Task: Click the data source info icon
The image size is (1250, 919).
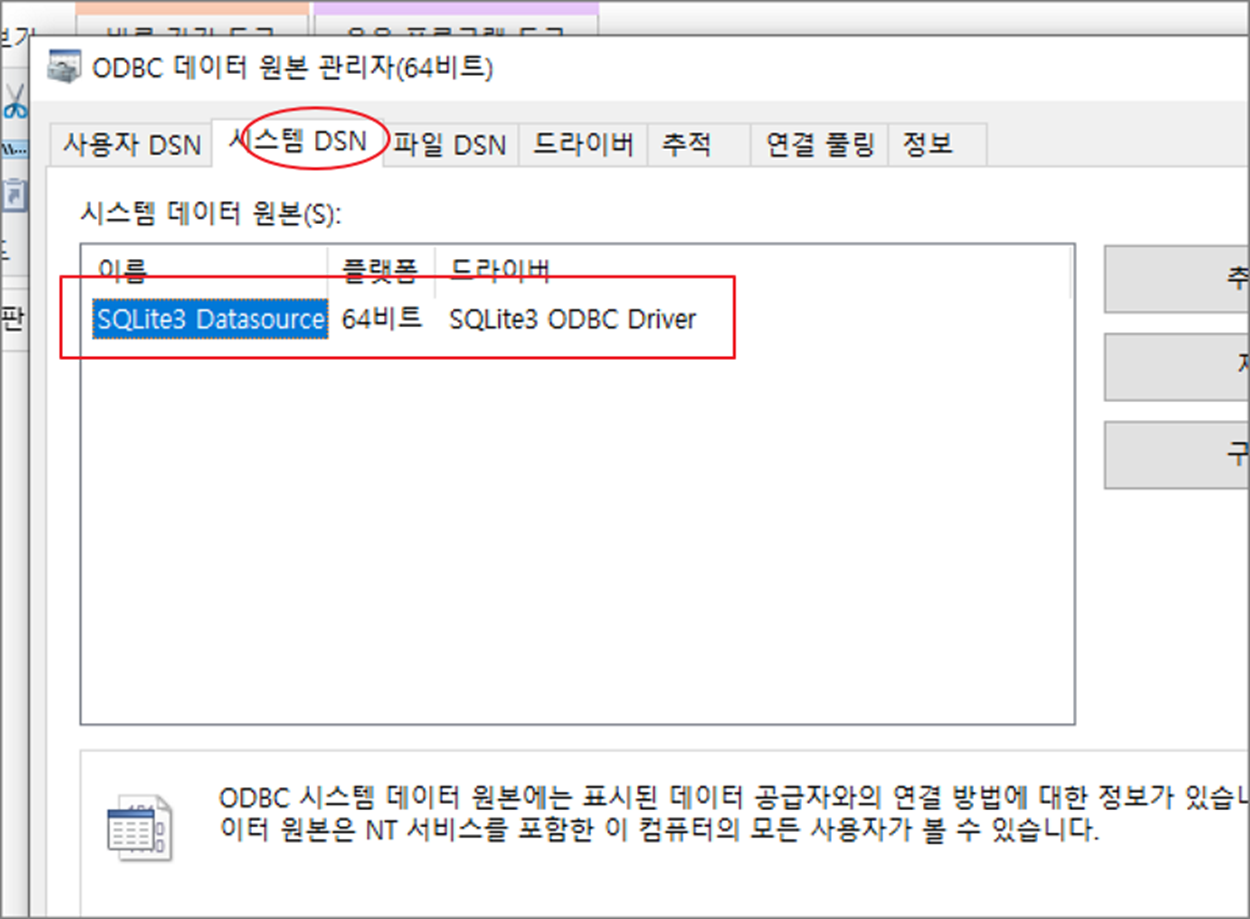Action: pos(139,828)
